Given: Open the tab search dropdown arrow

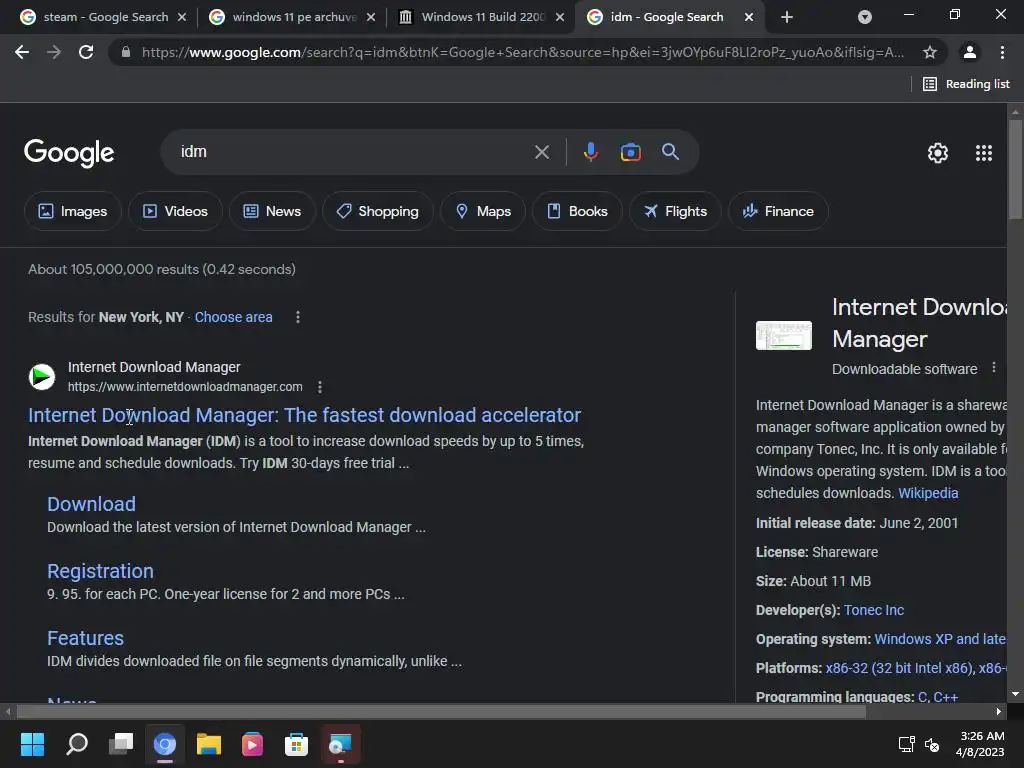Looking at the screenshot, I should (865, 17).
